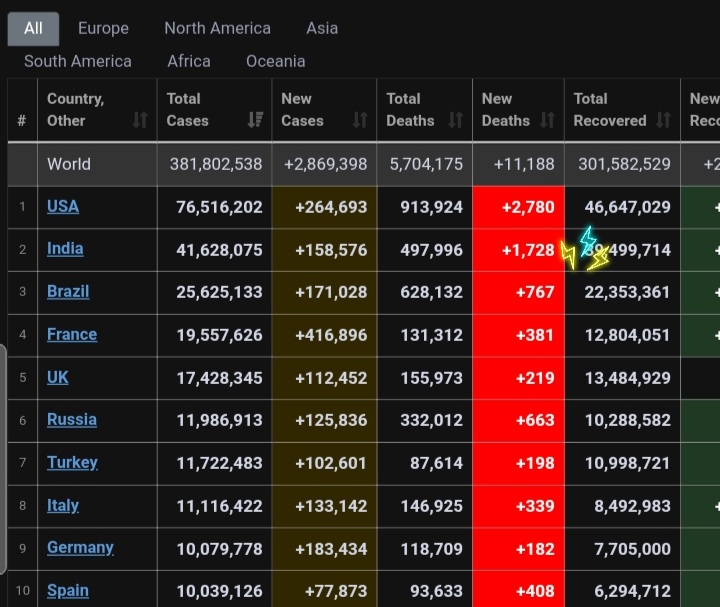
Task: Click India new deaths +1,728
Action: coord(528,250)
